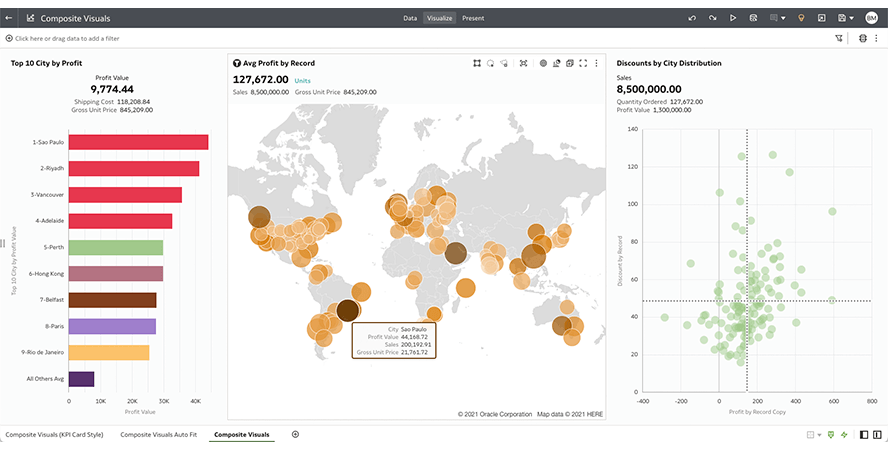Click the play preview icon
888x450 pixels.
coord(733,18)
